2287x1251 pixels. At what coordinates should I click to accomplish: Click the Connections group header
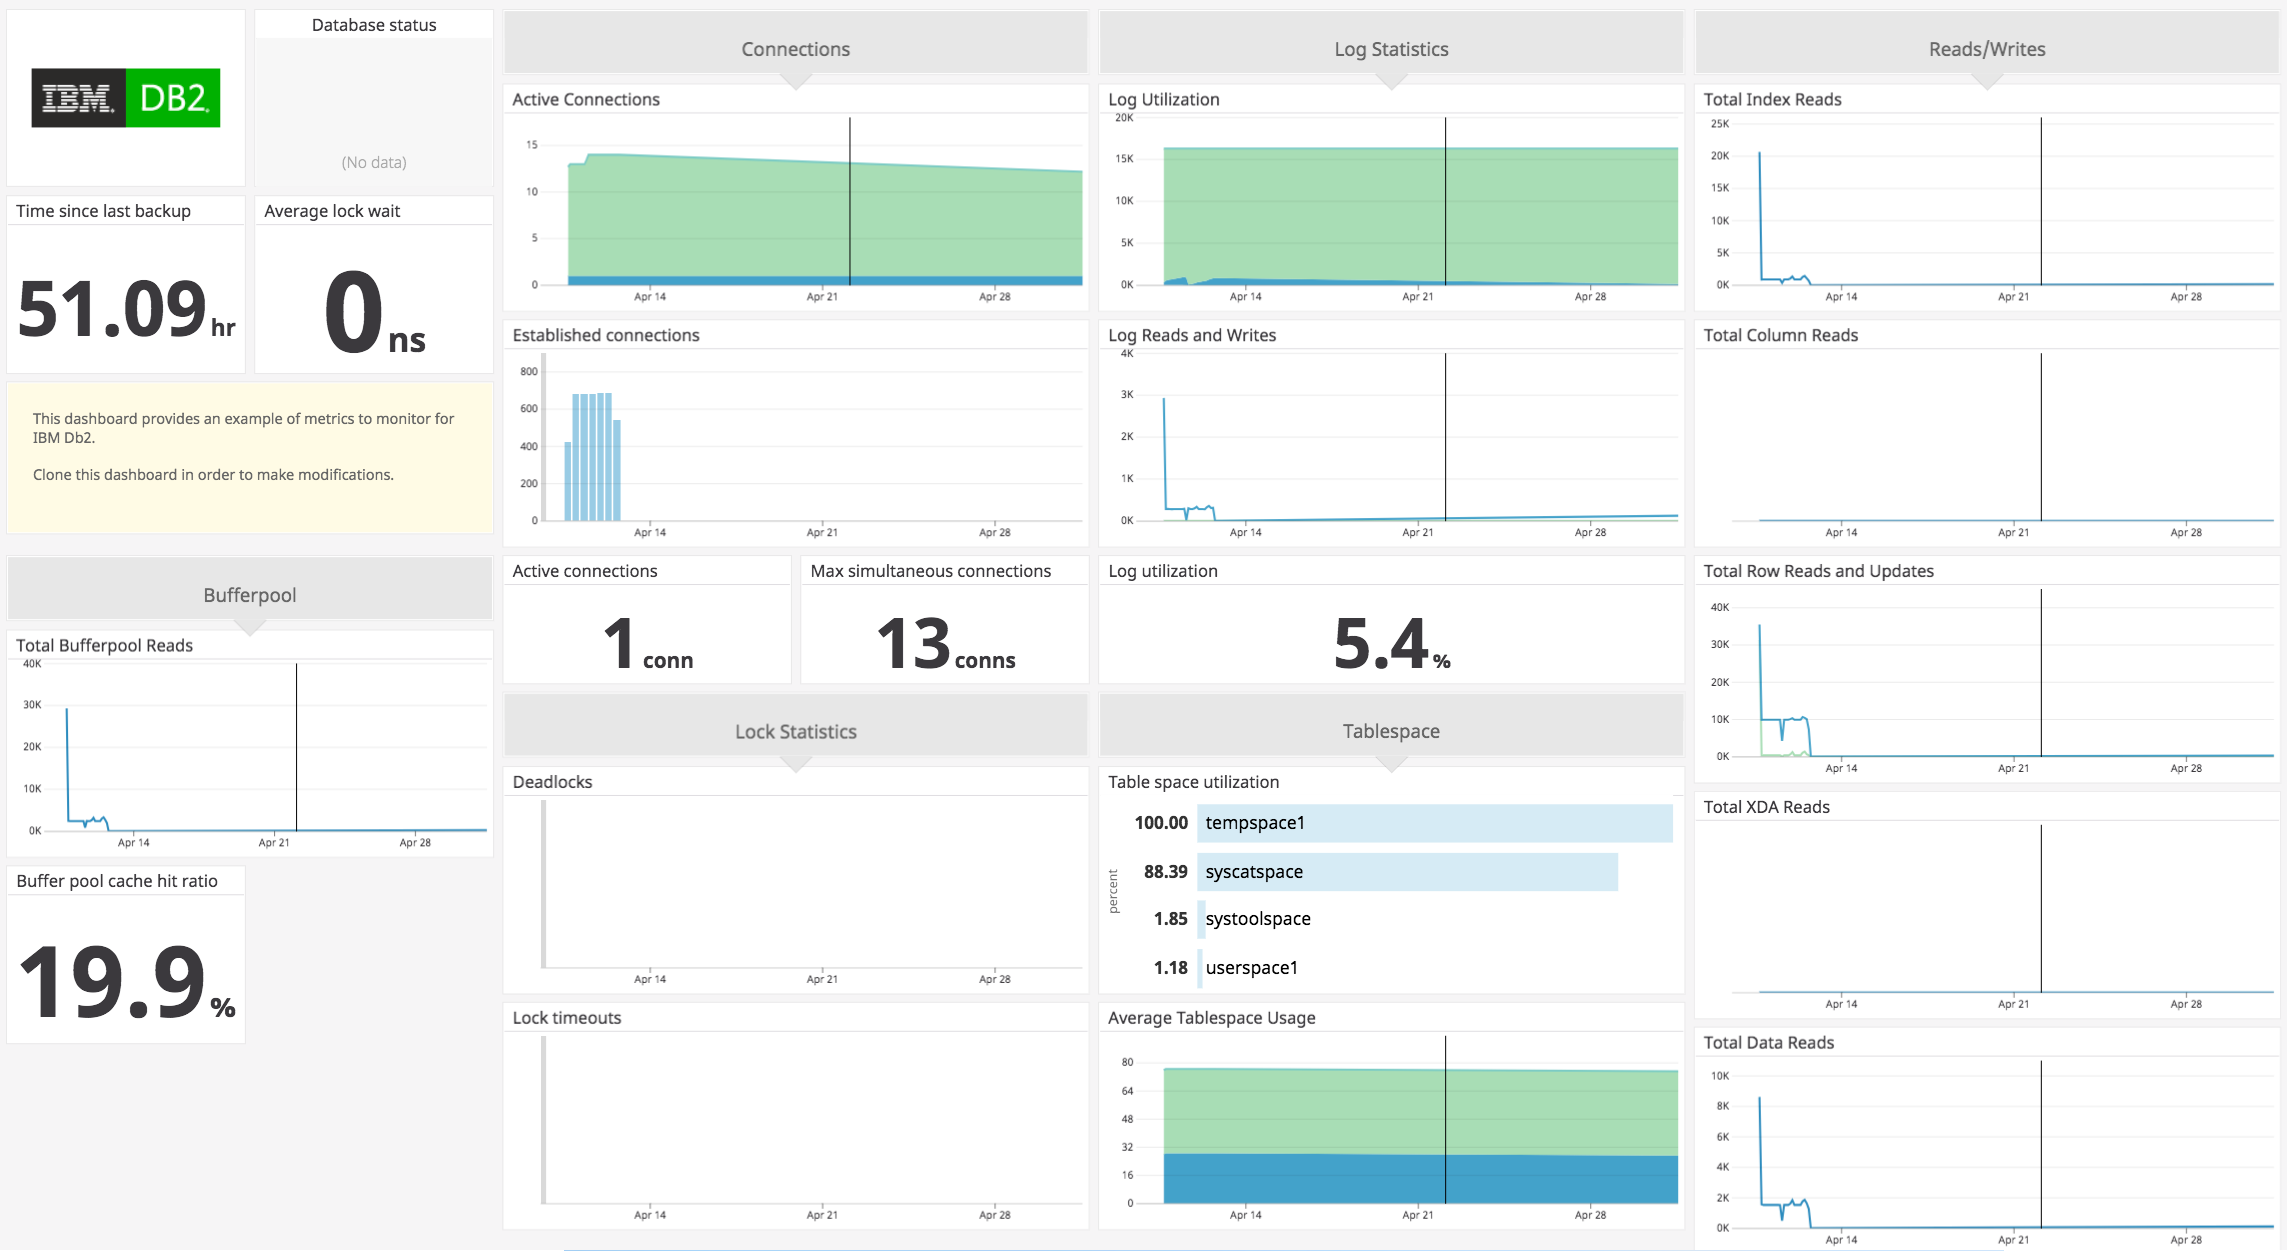point(795,49)
